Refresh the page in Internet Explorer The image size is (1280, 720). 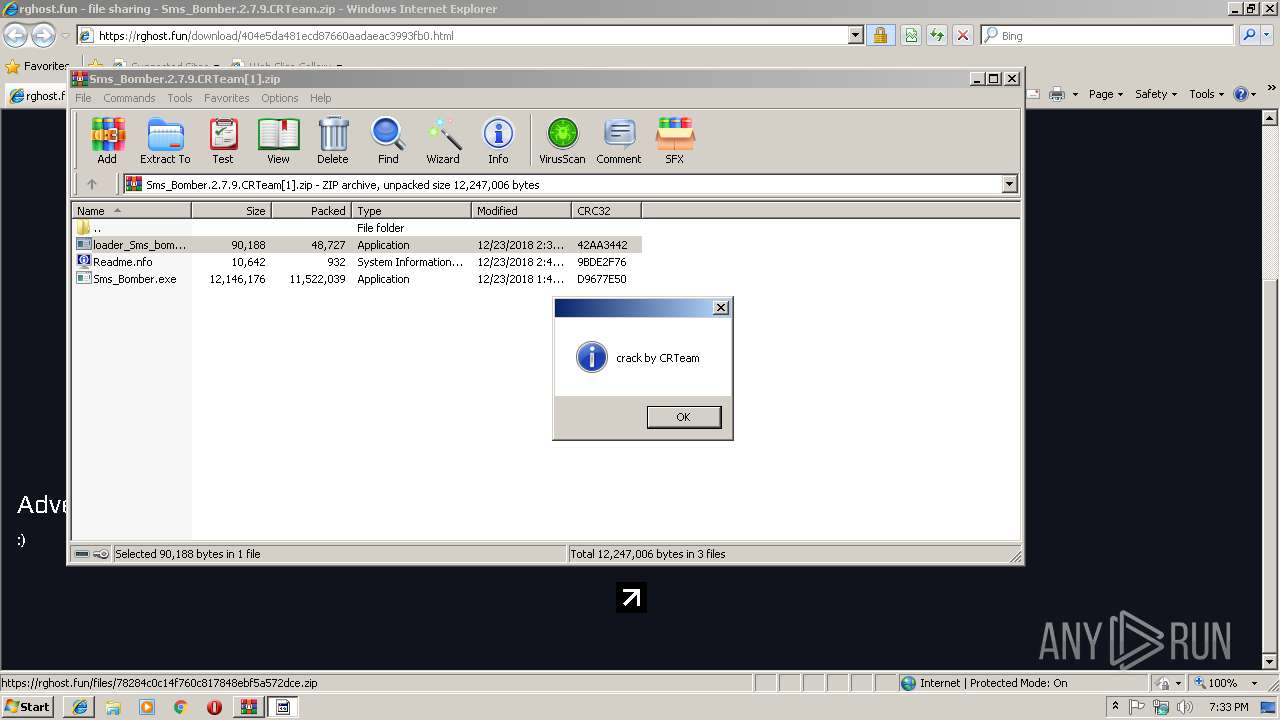(936, 36)
